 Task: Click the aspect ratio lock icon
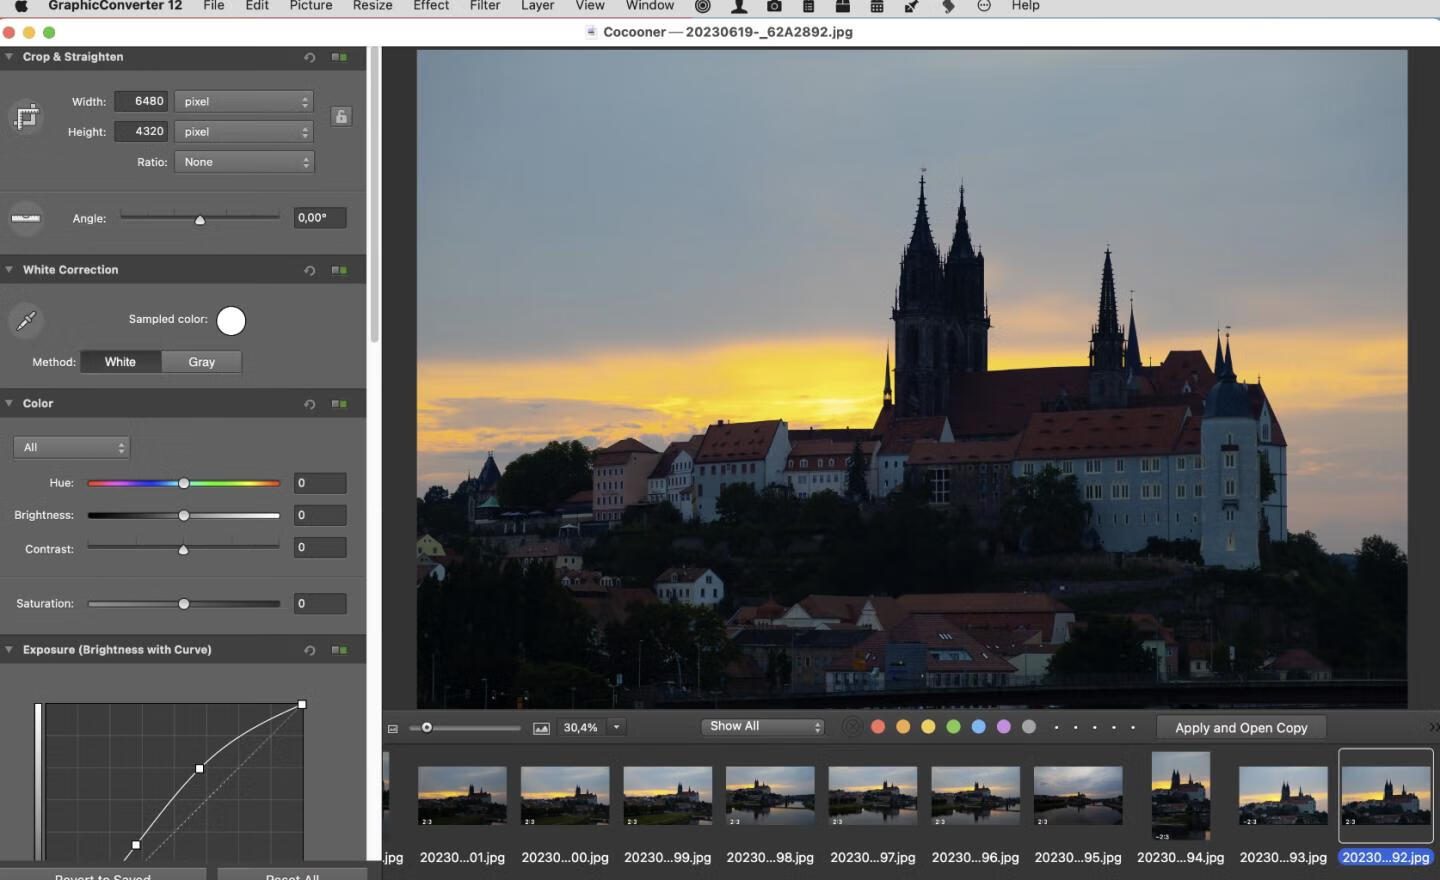click(x=341, y=117)
